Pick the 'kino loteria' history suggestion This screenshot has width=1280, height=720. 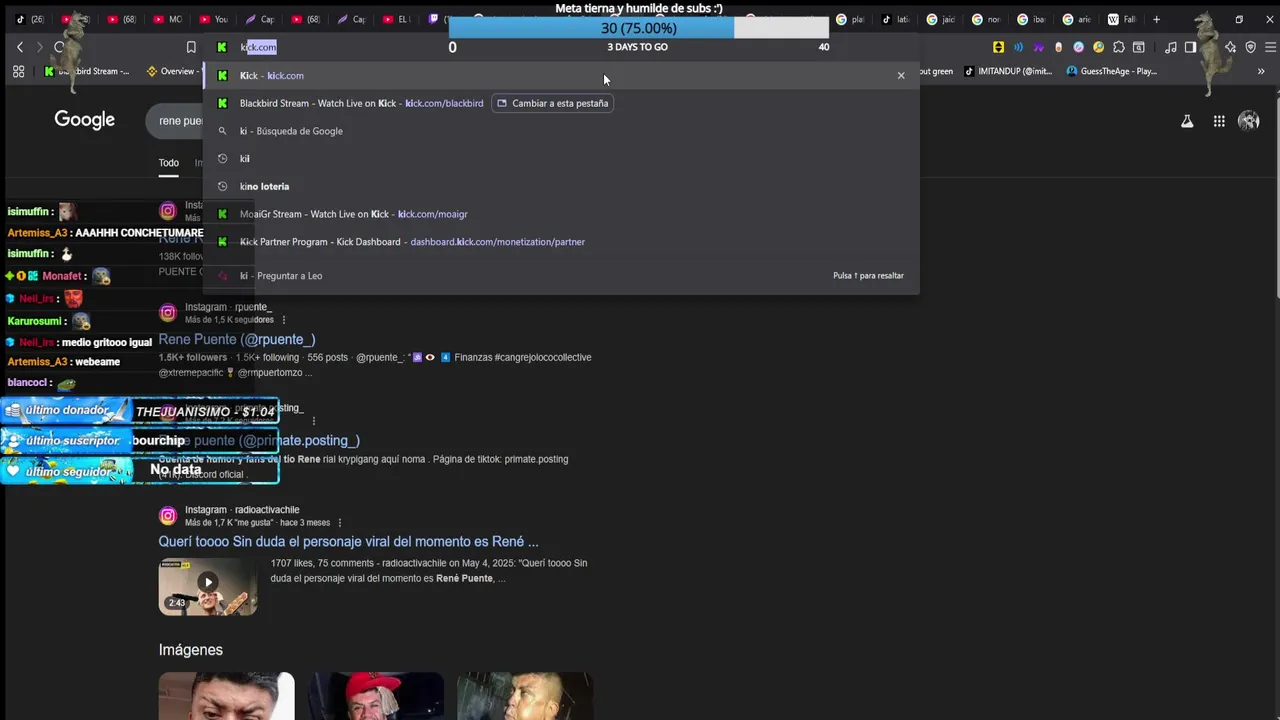pos(560,186)
